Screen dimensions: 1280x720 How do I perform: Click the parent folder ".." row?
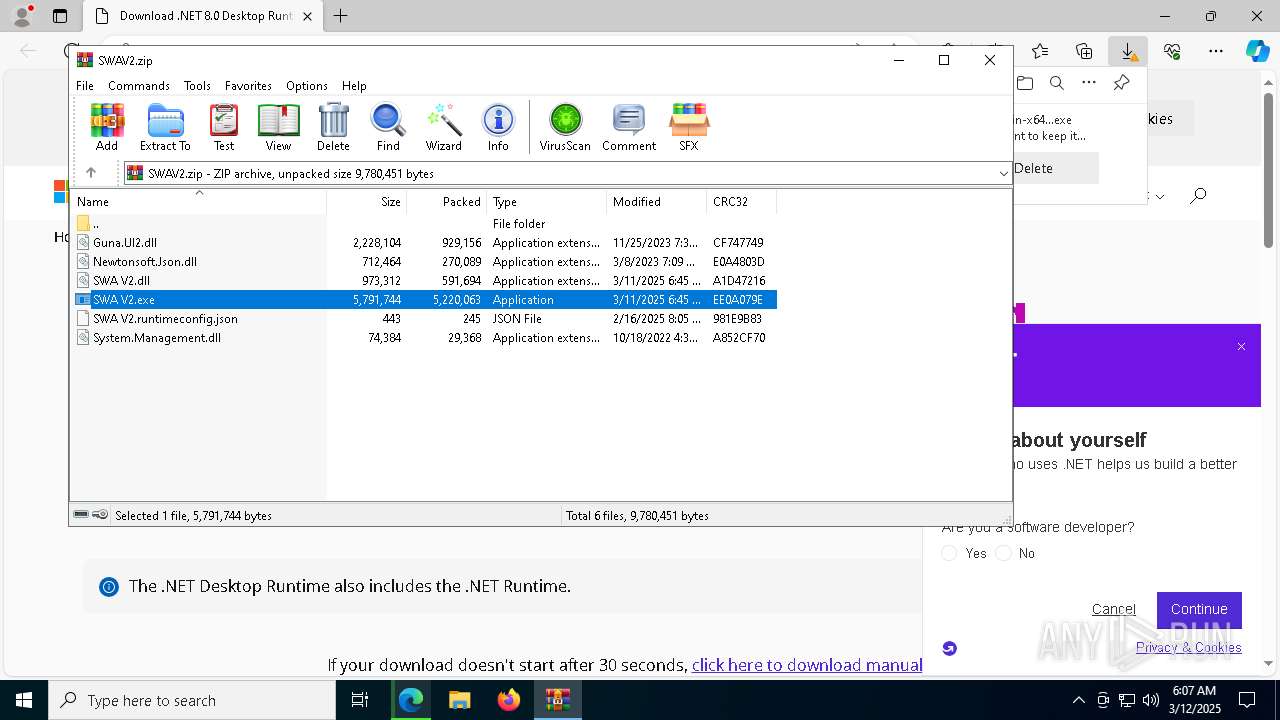[96, 224]
